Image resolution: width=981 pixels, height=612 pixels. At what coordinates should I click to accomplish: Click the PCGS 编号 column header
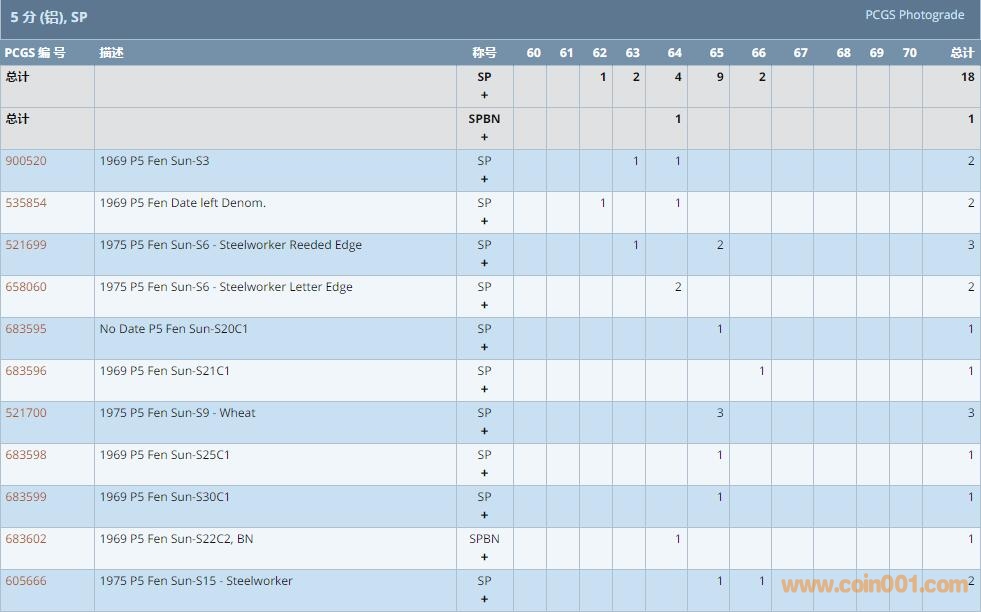click(x=35, y=53)
